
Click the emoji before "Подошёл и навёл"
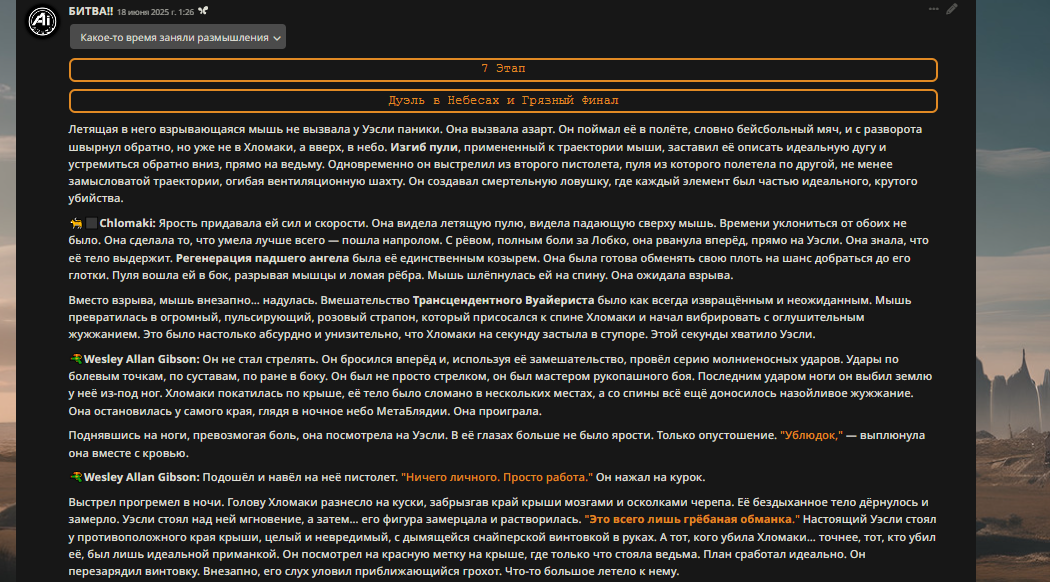tap(76, 478)
